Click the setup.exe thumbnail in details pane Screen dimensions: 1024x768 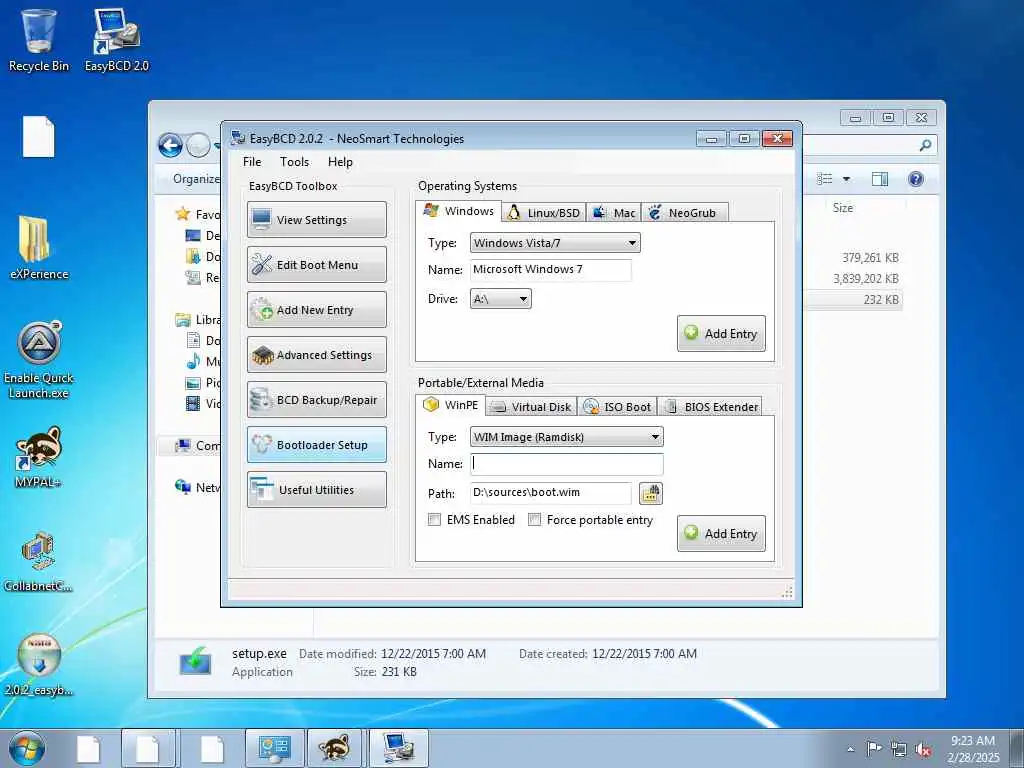pos(196,661)
